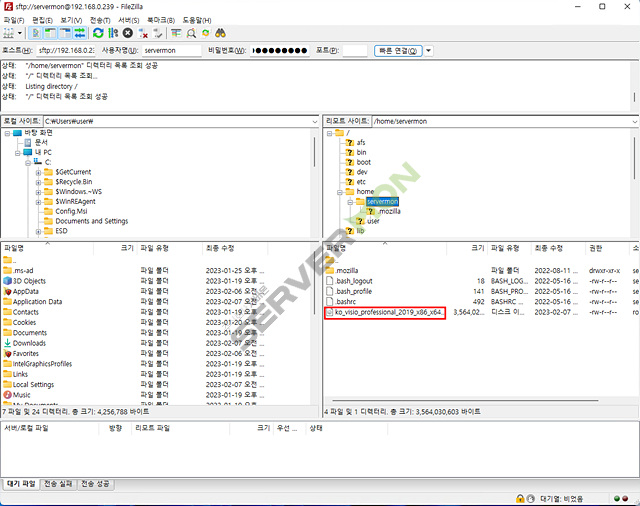The width and height of the screenshot is (640, 506).
Task: Focus the 포트(P) port field
Action: pos(355,51)
